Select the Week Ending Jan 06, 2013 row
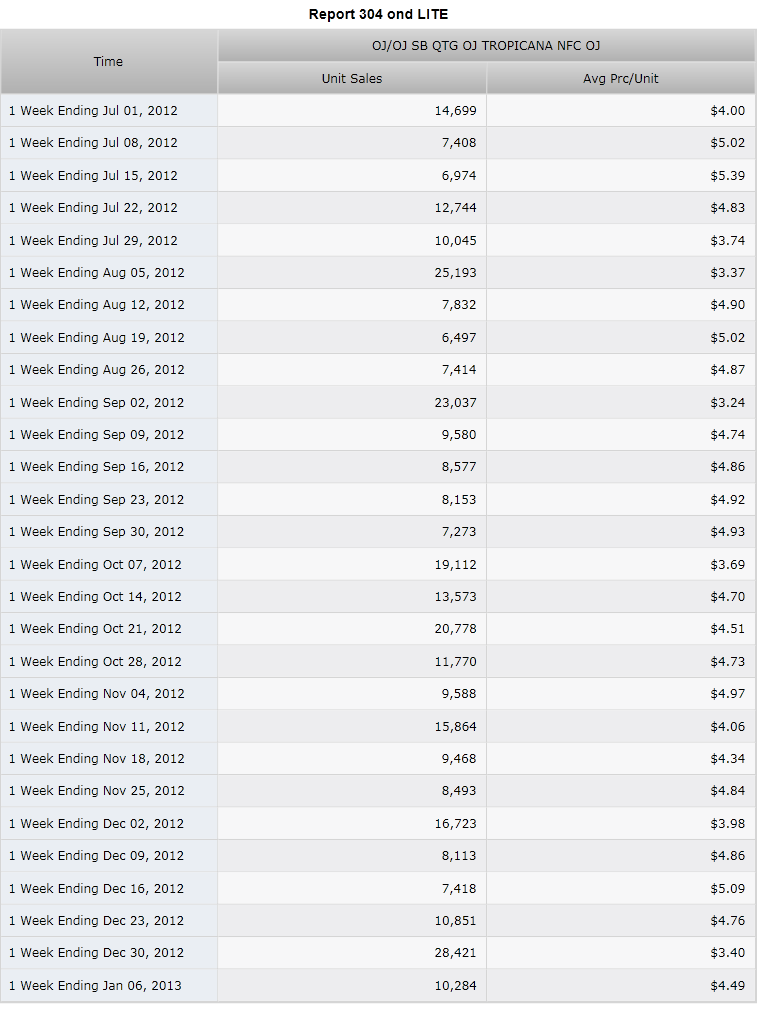Image resolution: width=757 pixels, height=1027 pixels. 378,986
